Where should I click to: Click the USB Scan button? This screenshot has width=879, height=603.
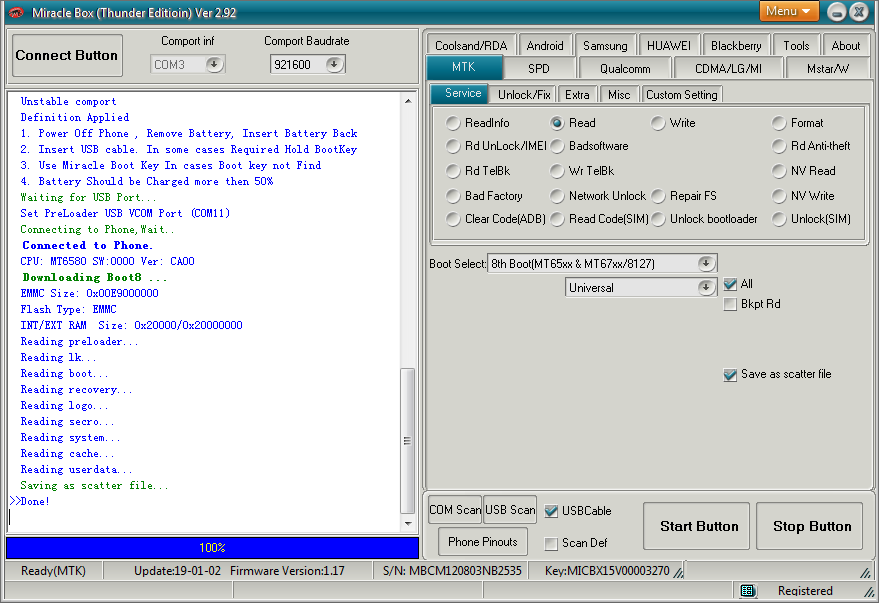510,510
